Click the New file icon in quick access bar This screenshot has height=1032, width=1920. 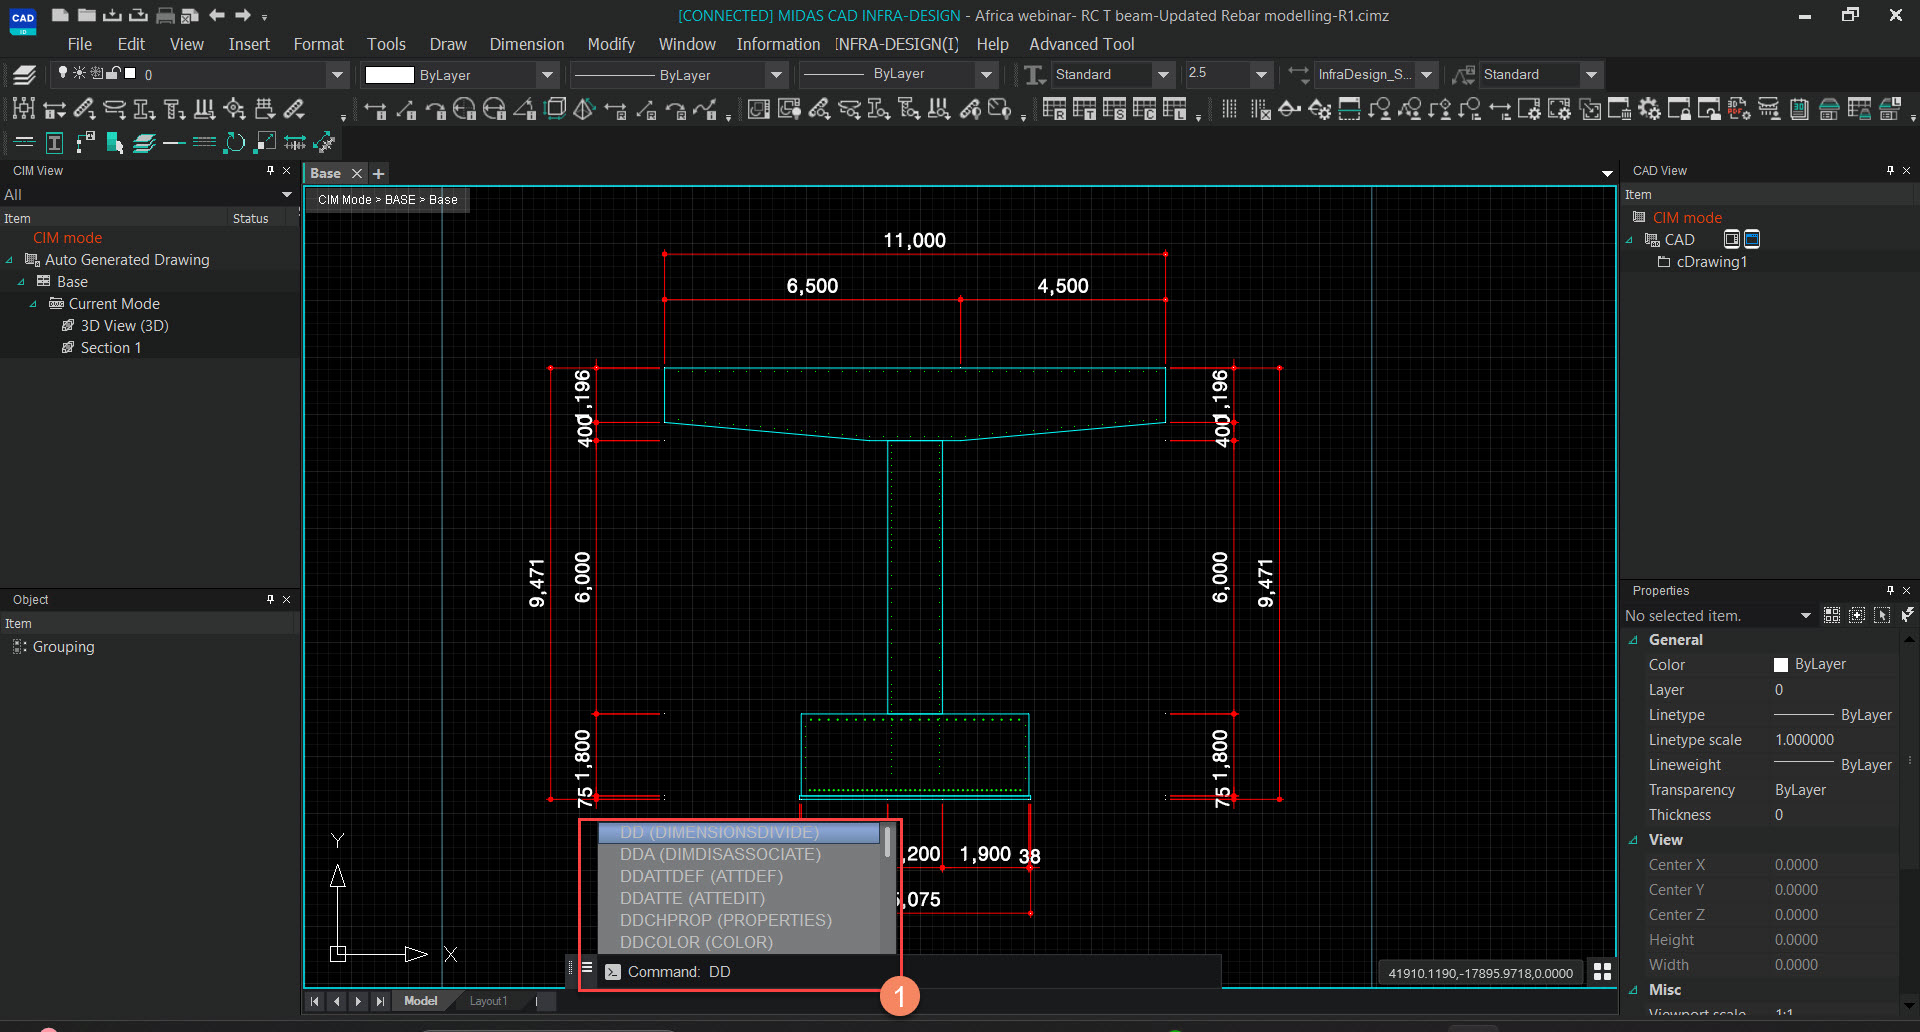[60, 15]
